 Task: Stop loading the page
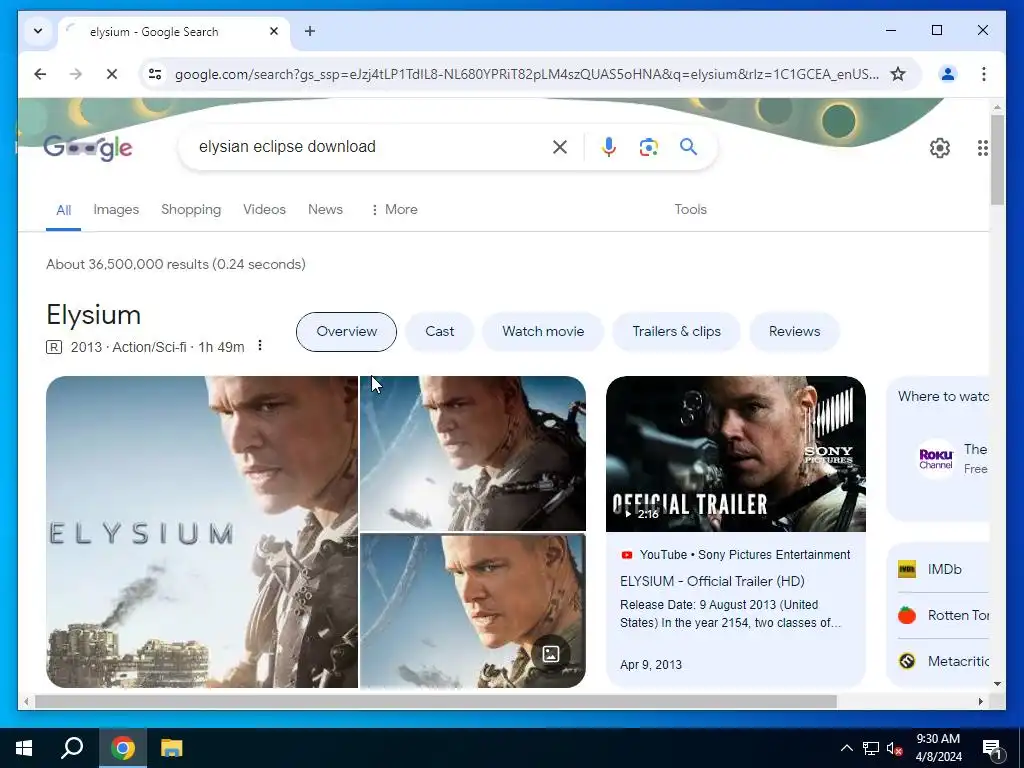click(x=112, y=74)
